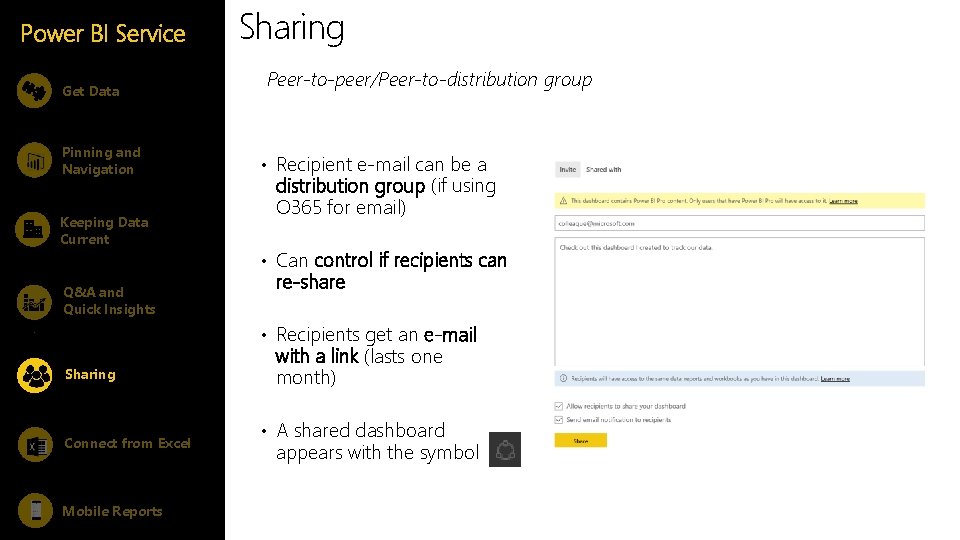The height and width of the screenshot is (540, 960).
Task: Open the Get Data section label
Action: [x=91, y=91]
